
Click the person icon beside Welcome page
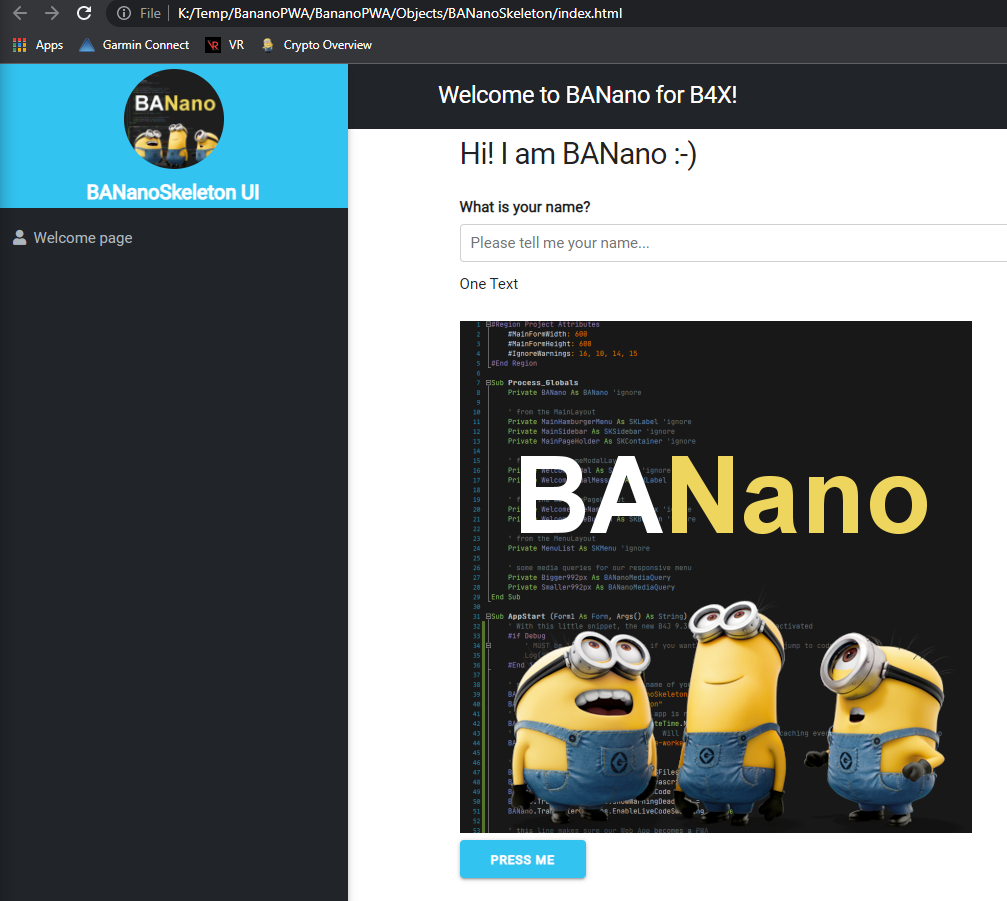[x=20, y=238]
